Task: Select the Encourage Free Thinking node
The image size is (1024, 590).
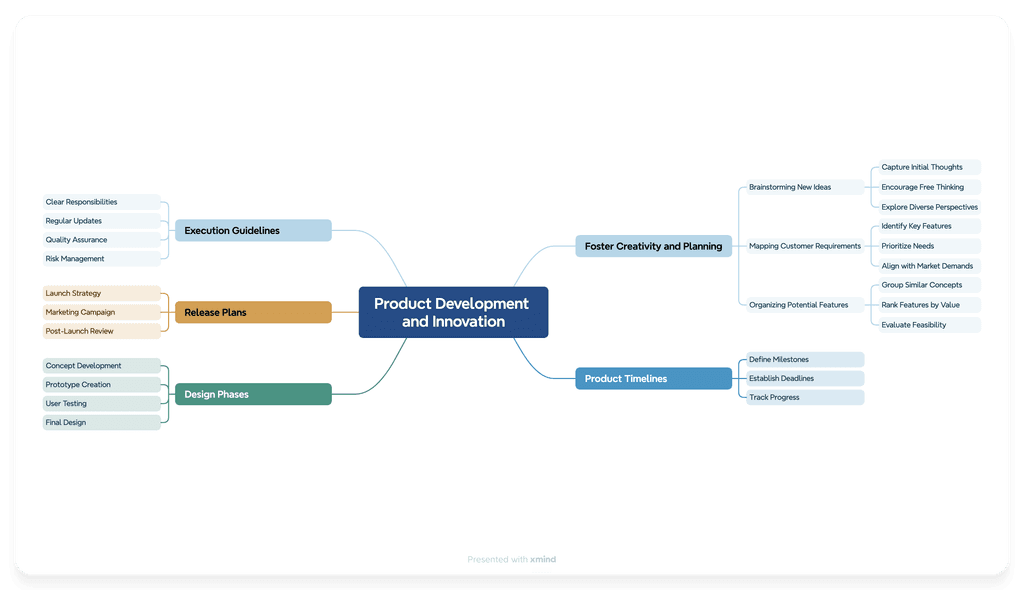Action: pos(922,187)
